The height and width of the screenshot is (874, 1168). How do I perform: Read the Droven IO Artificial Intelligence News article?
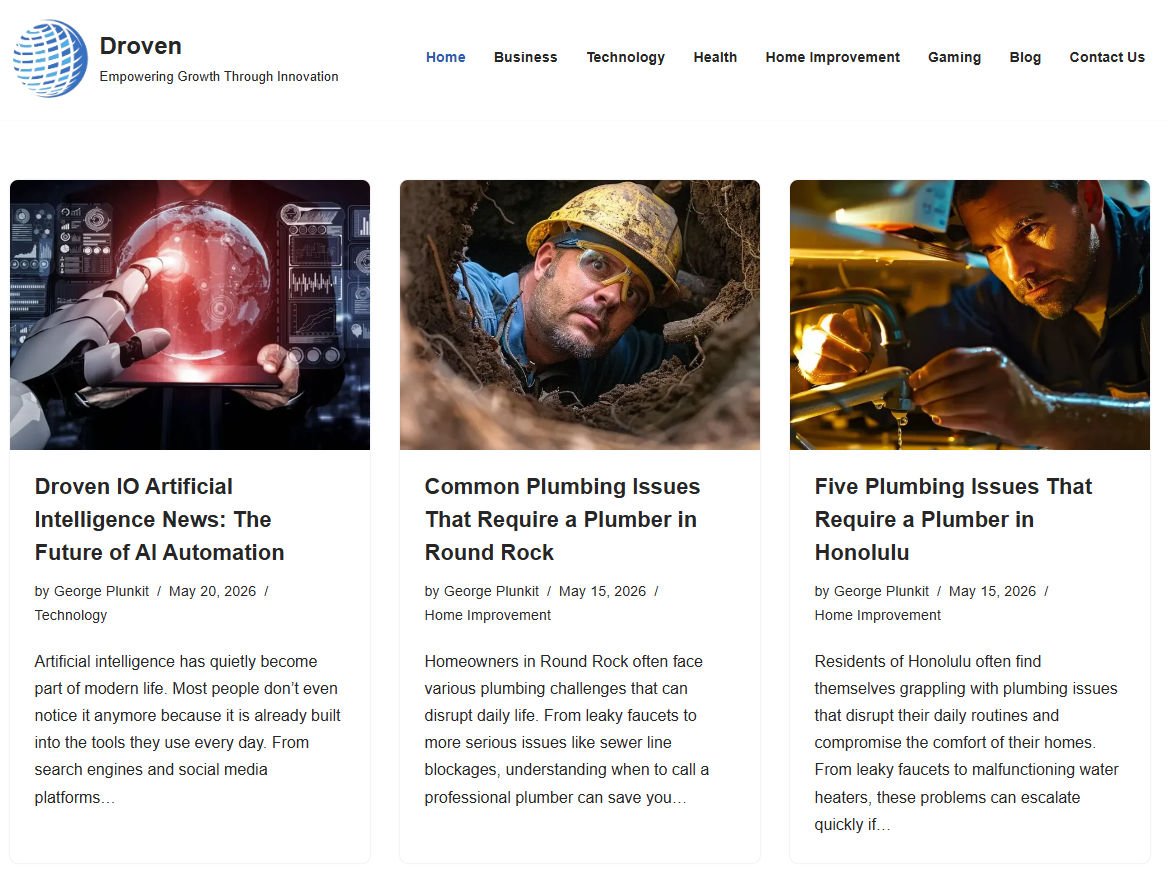pyautogui.click(x=159, y=519)
